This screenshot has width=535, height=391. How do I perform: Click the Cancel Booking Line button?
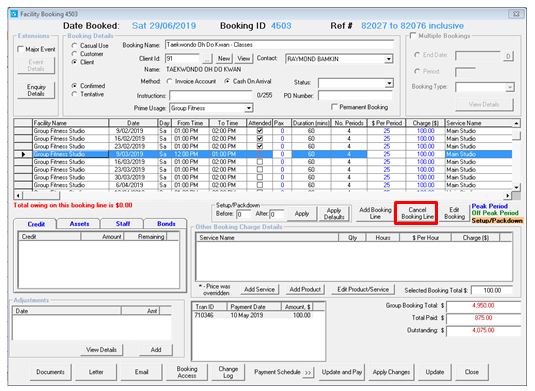417,213
